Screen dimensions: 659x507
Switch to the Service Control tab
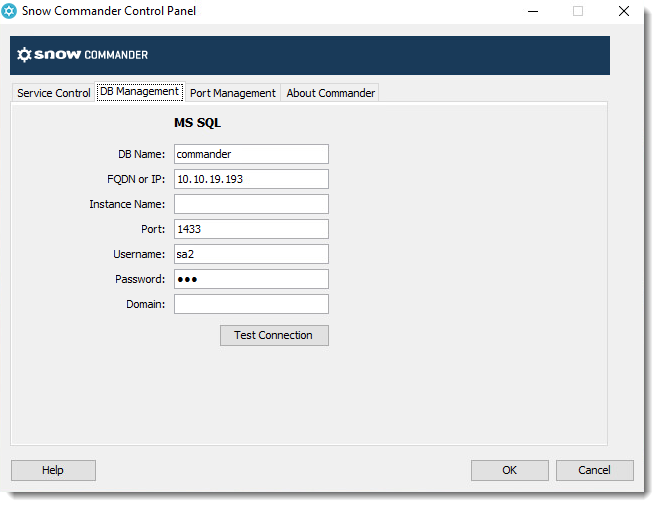[53, 93]
